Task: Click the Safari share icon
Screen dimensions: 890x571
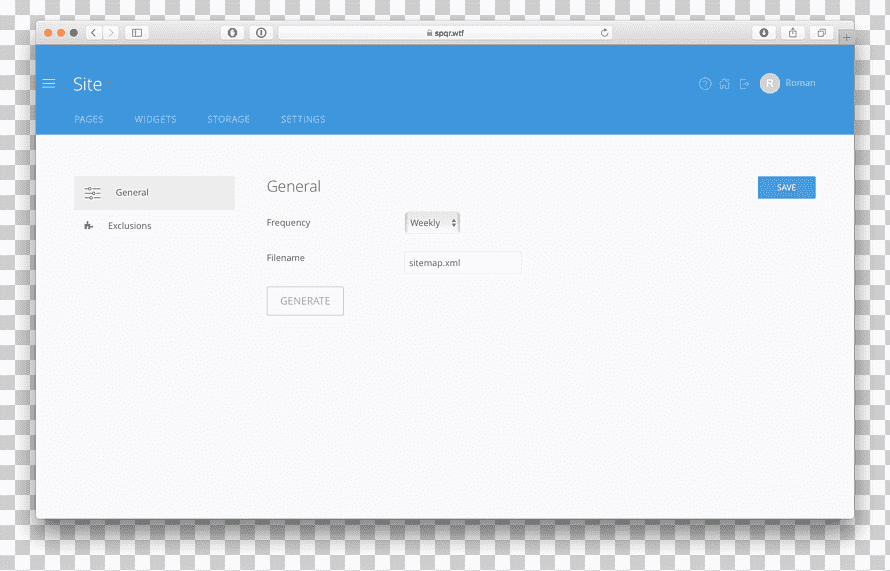Action: [x=793, y=33]
